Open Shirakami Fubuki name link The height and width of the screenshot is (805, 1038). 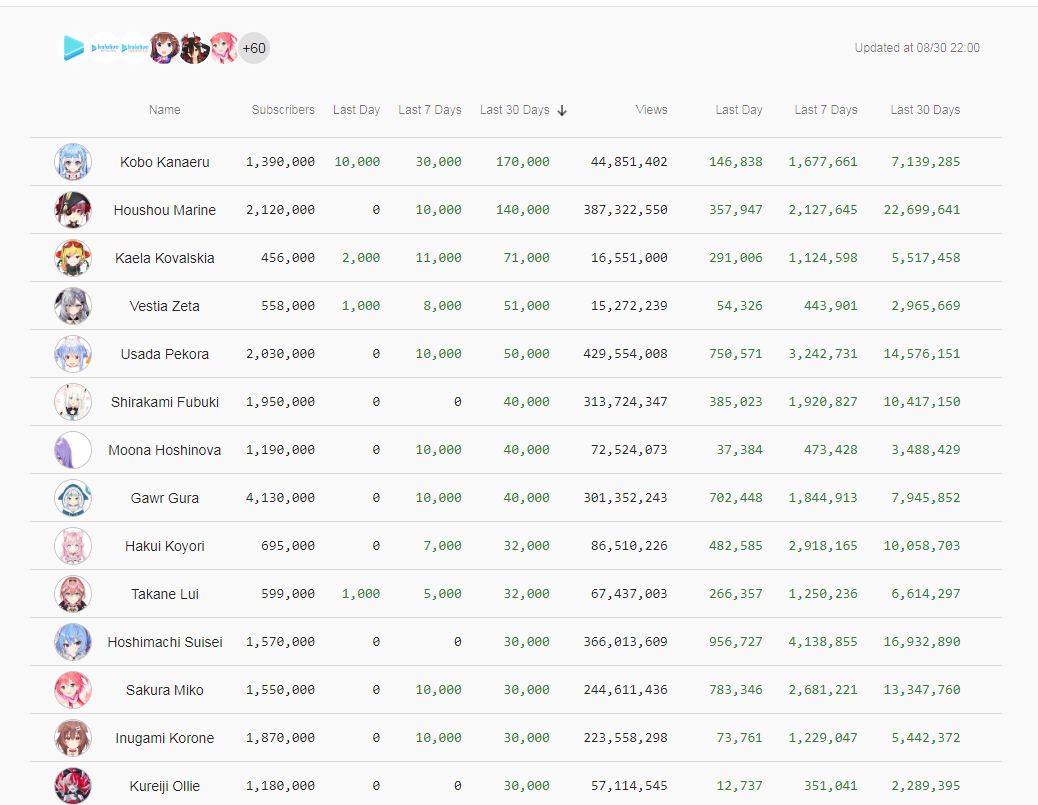(165, 402)
